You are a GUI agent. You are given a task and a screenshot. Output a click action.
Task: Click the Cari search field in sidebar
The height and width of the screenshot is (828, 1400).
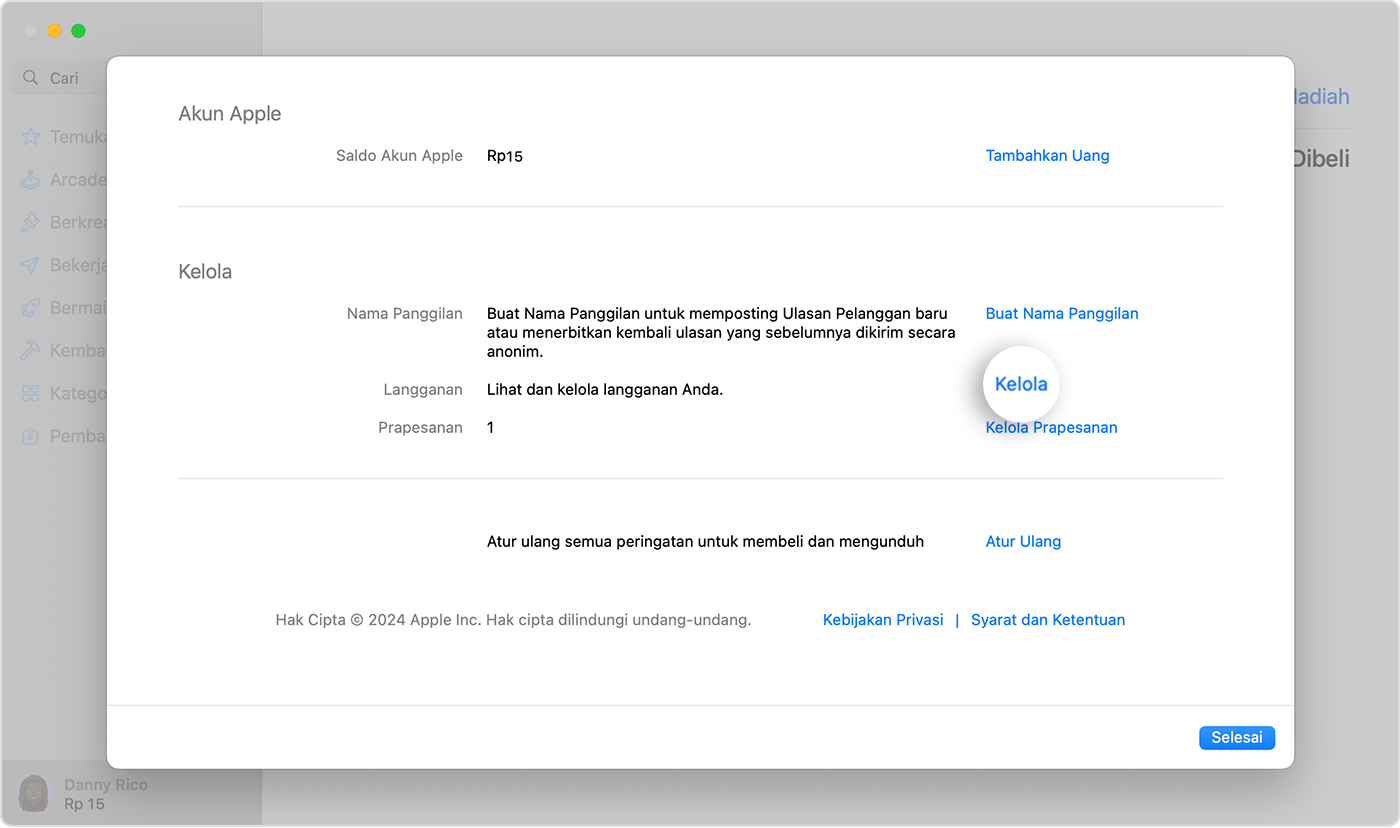coord(60,78)
